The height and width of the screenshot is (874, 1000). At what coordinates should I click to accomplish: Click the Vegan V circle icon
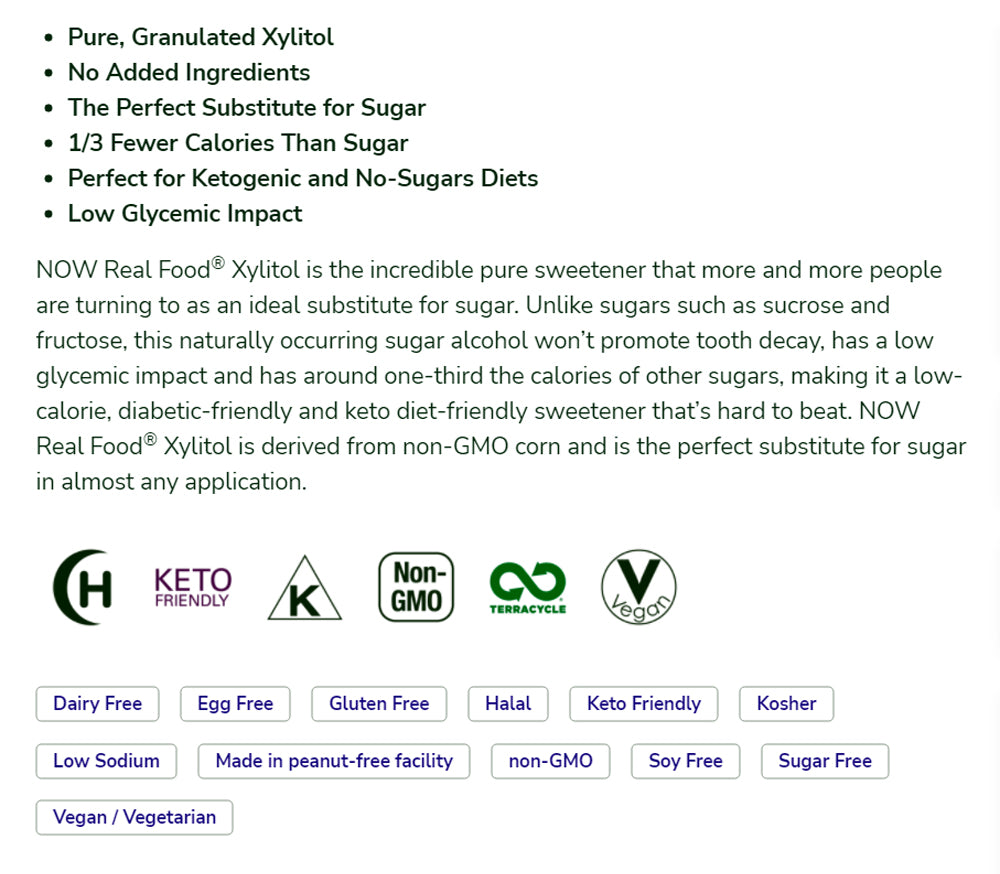(639, 588)
